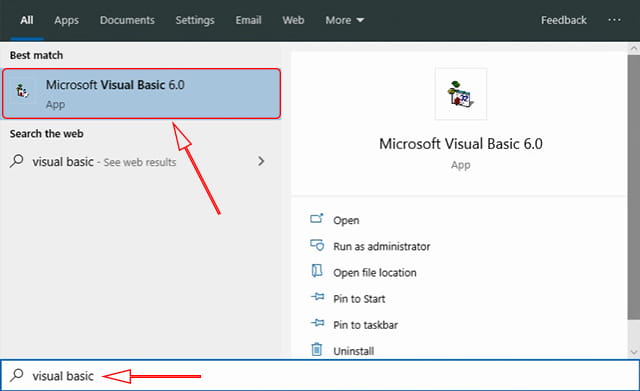Select the Documents tab

coord(127,20)
